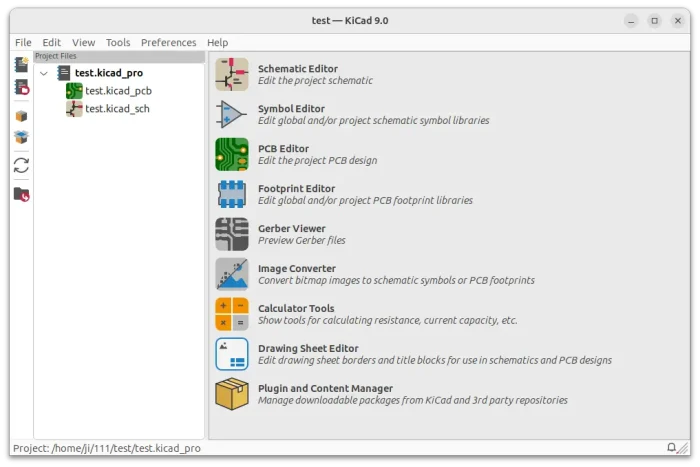
Task: Click the Symbol Editor title text
Action: pyautogui.click(x=291, y=108)
